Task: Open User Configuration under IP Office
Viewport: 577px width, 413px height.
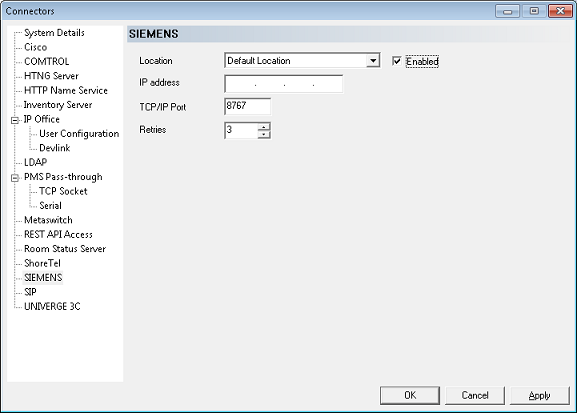Action: (79, 134)
